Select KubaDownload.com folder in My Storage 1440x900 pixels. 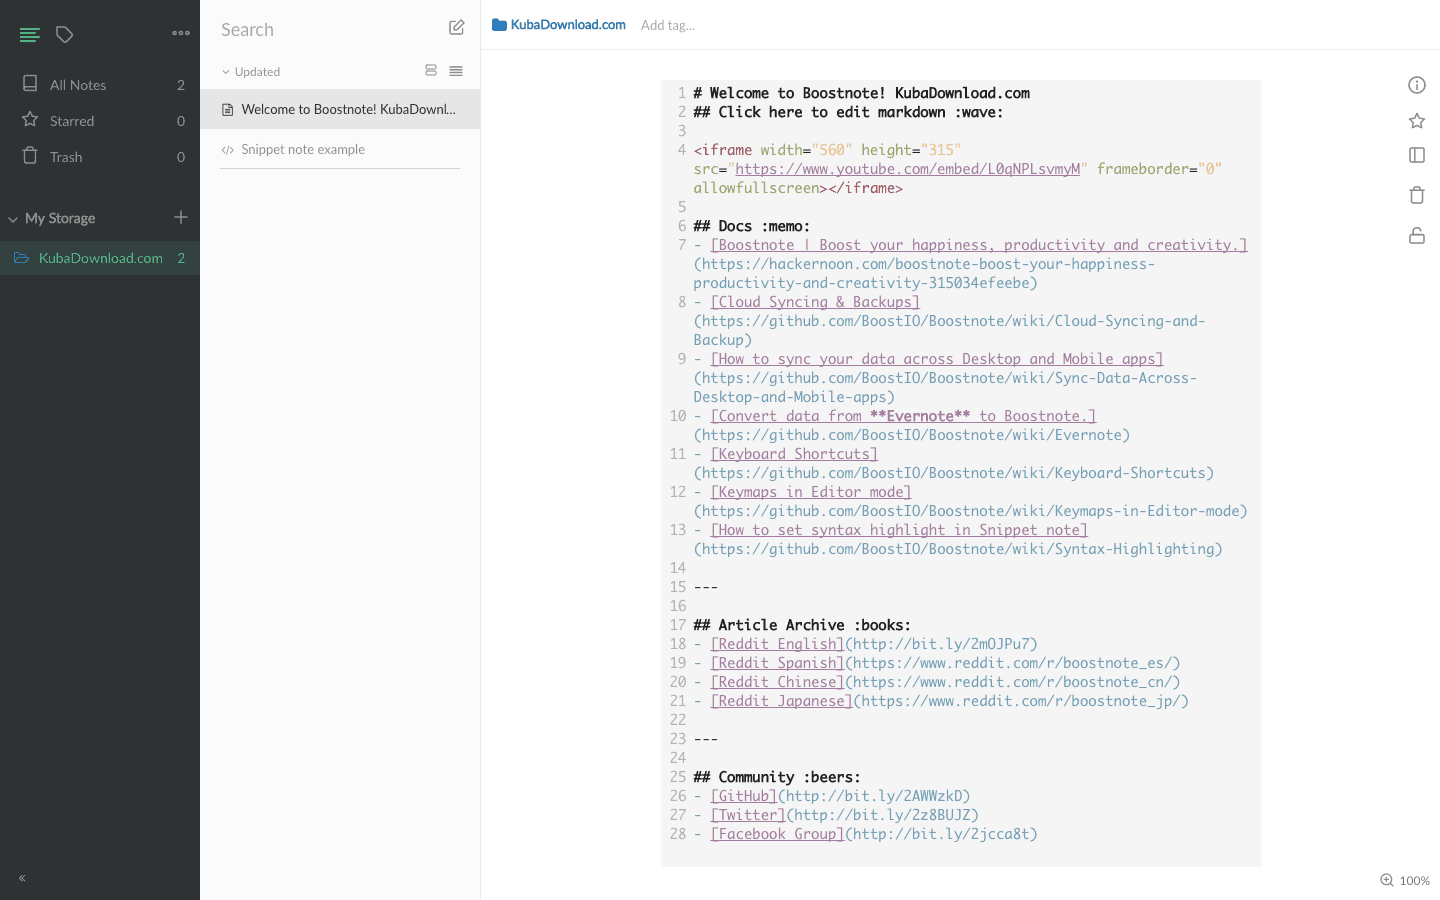100,258
